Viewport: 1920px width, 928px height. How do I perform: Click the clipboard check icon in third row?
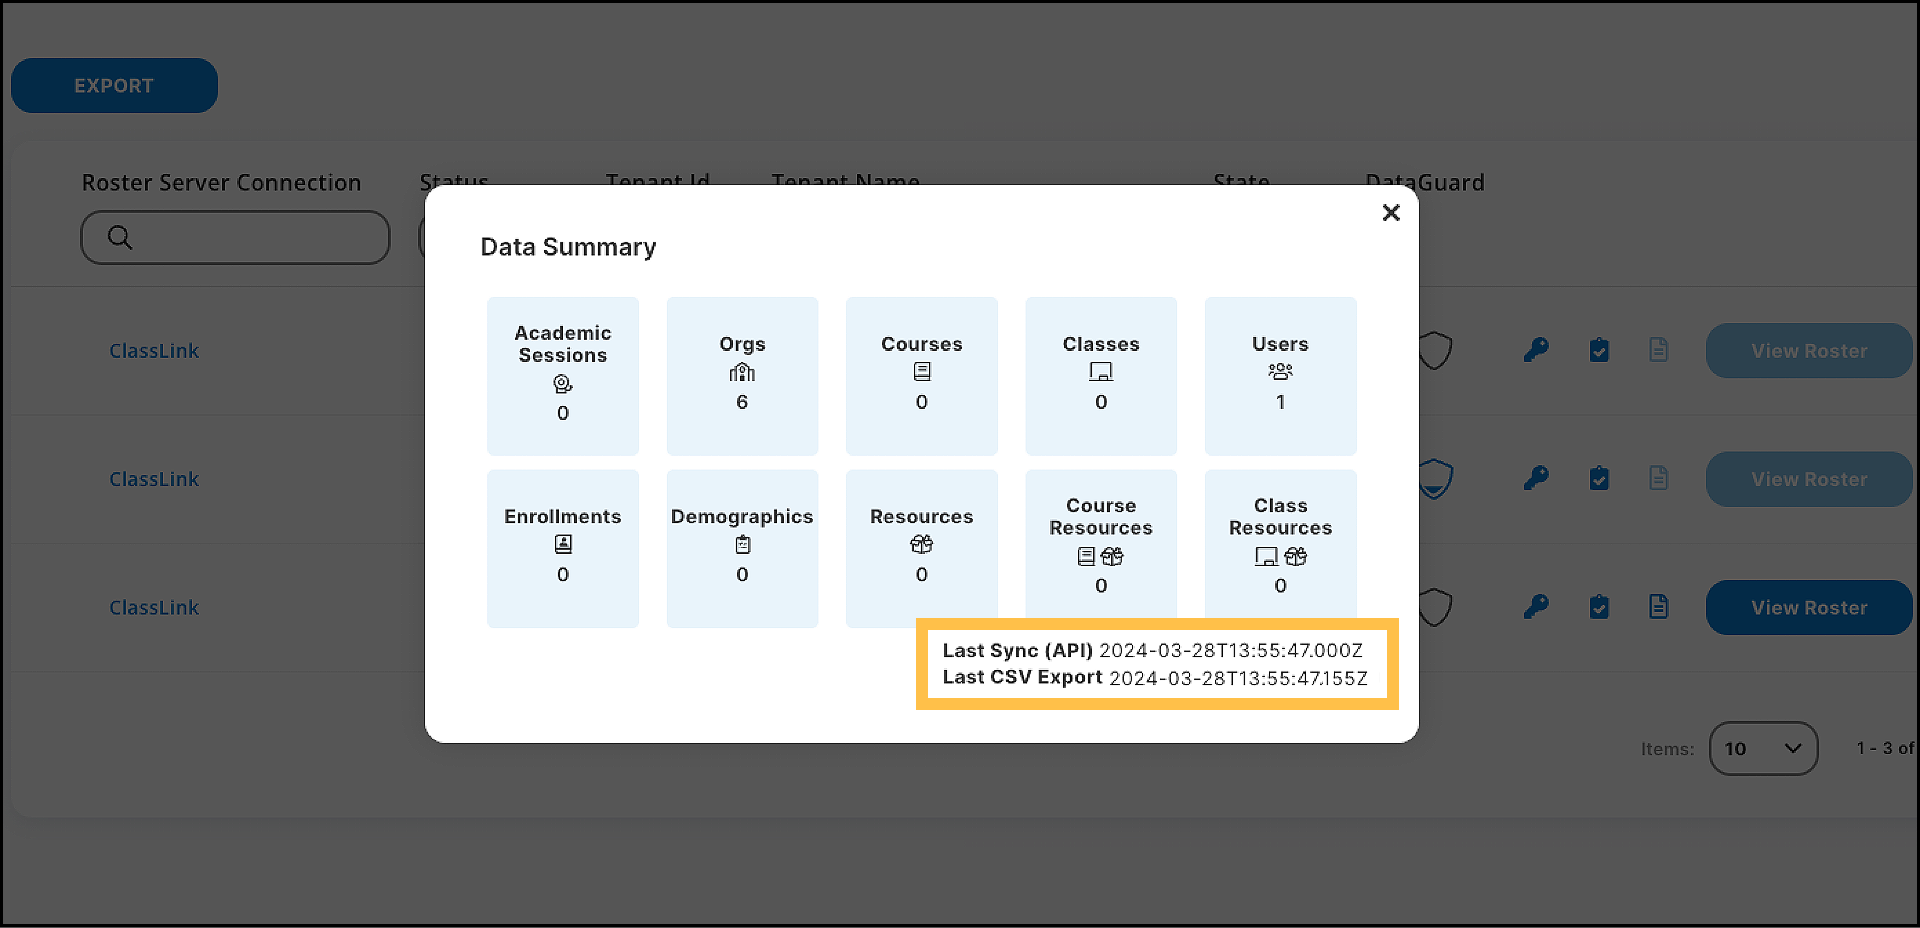pyautogui.click(x=1599, y=606)
